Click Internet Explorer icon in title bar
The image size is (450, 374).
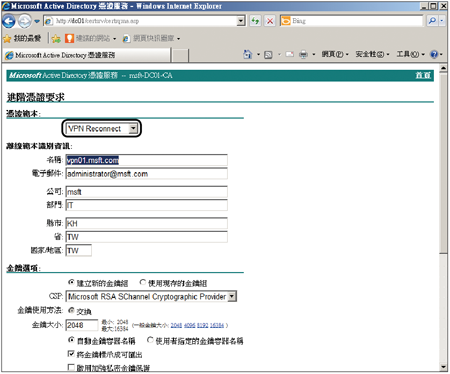(x=6, y=6)
